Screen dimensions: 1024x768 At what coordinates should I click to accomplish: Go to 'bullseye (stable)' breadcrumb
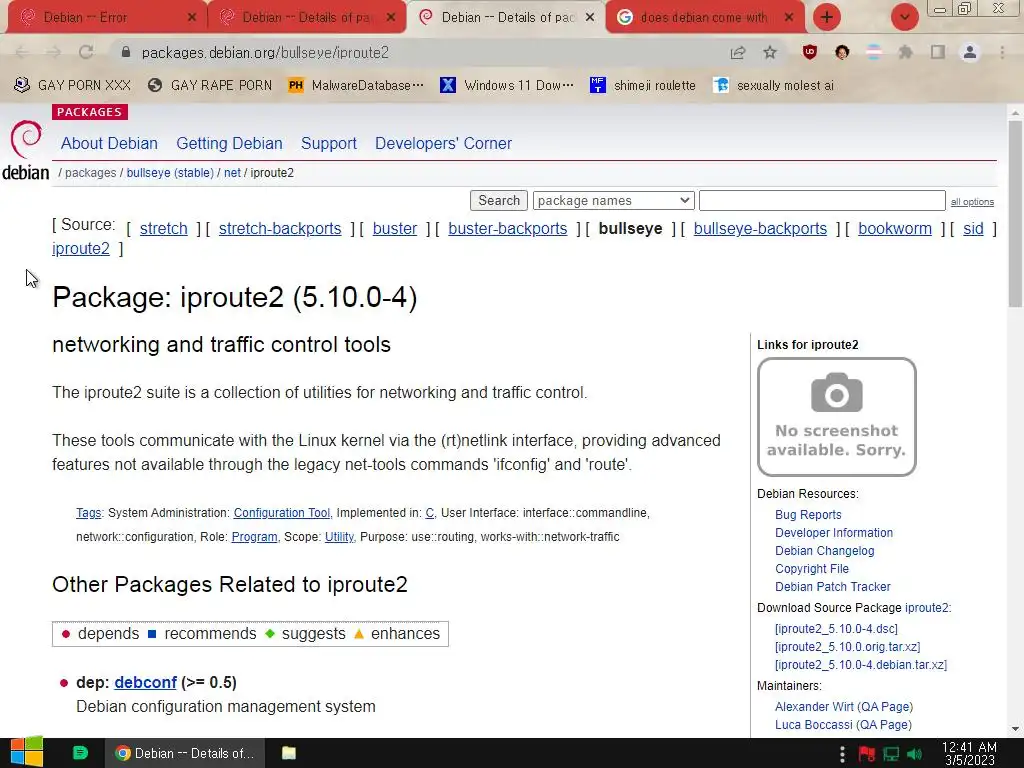[170, 172]
